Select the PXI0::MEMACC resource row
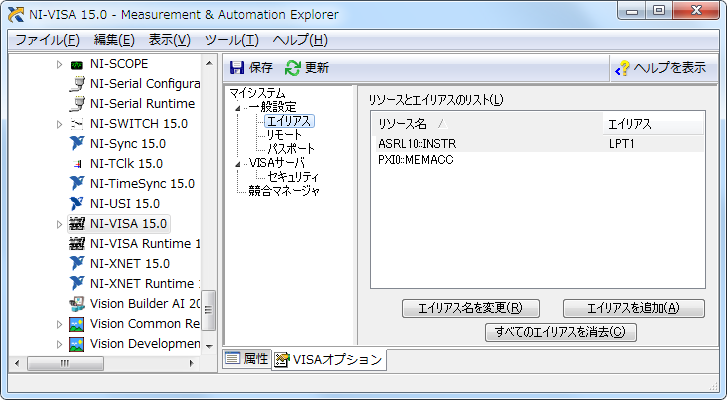The width and height of the screenshot is (727, 400). (538, 160)
